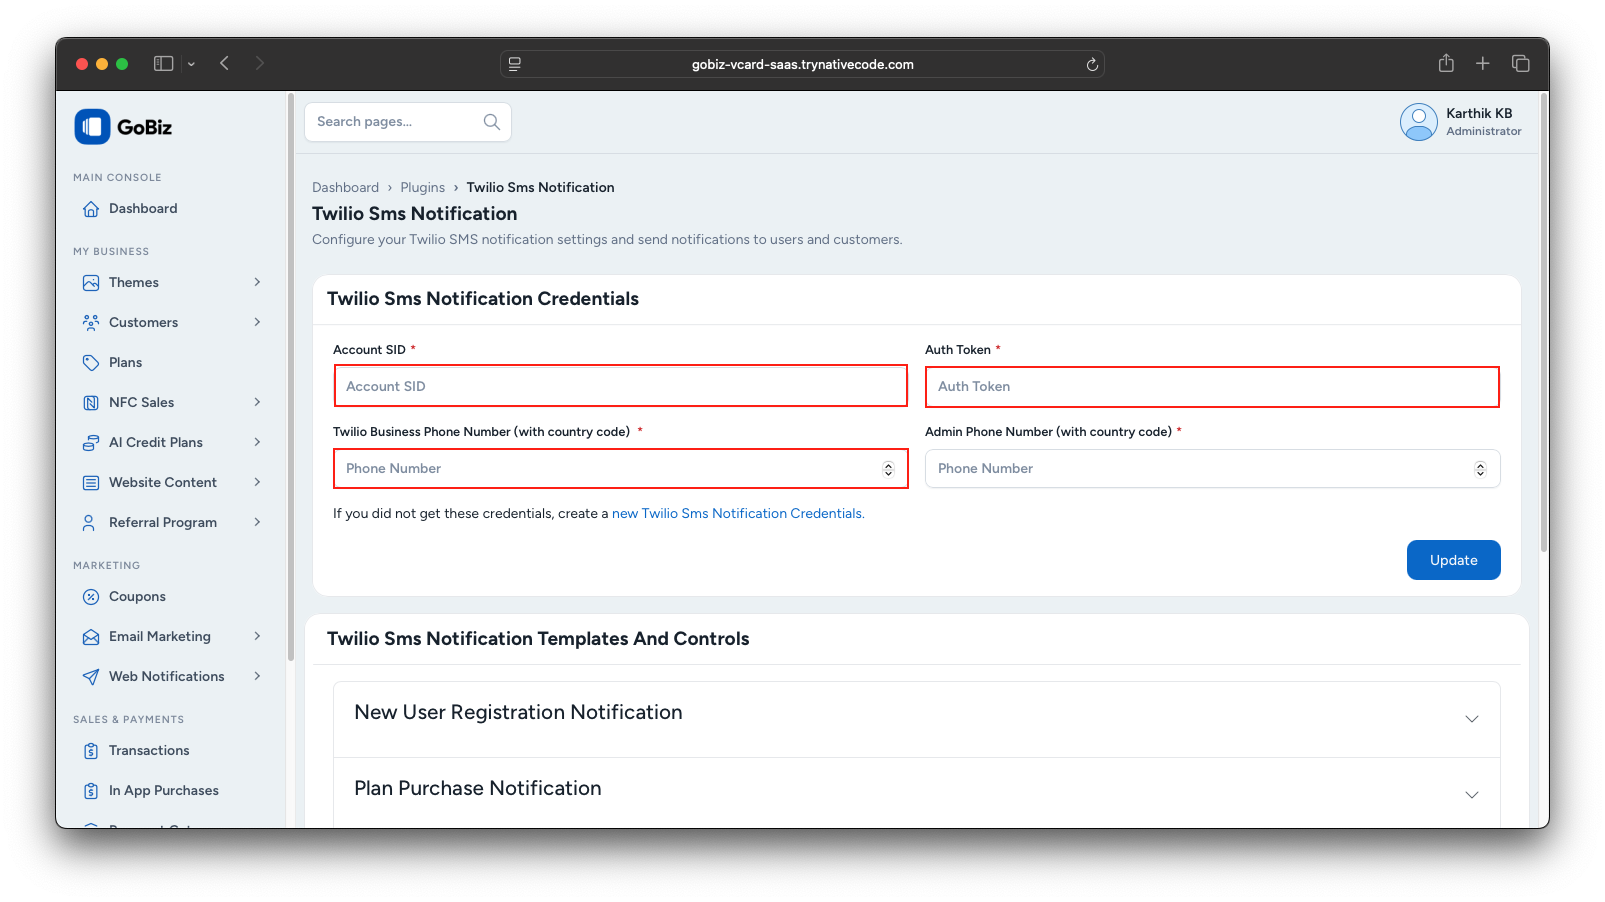This screenshot has width=1605, height=902.
Task: Click the Karthik KB profile avatar
Action: point(1418,122)
